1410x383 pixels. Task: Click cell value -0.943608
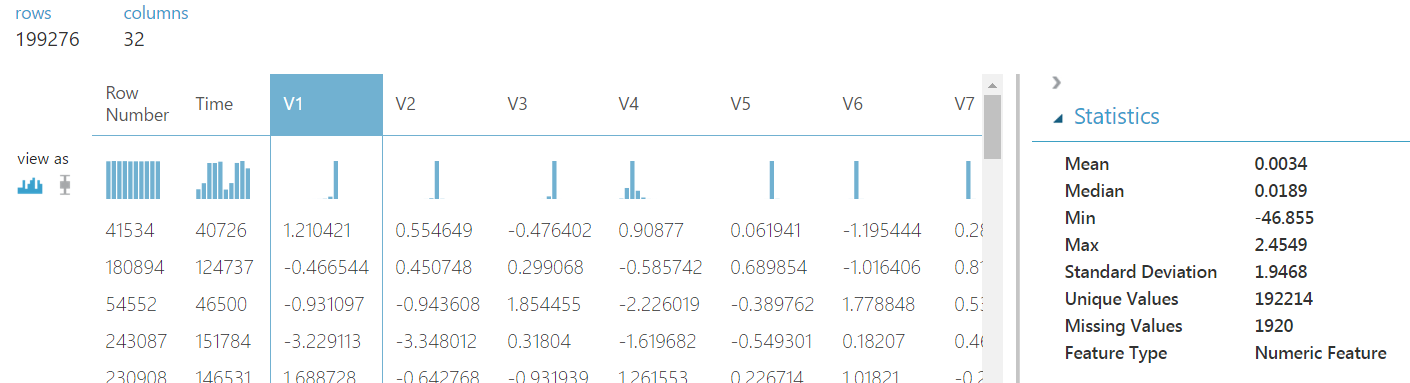point(437,304)
